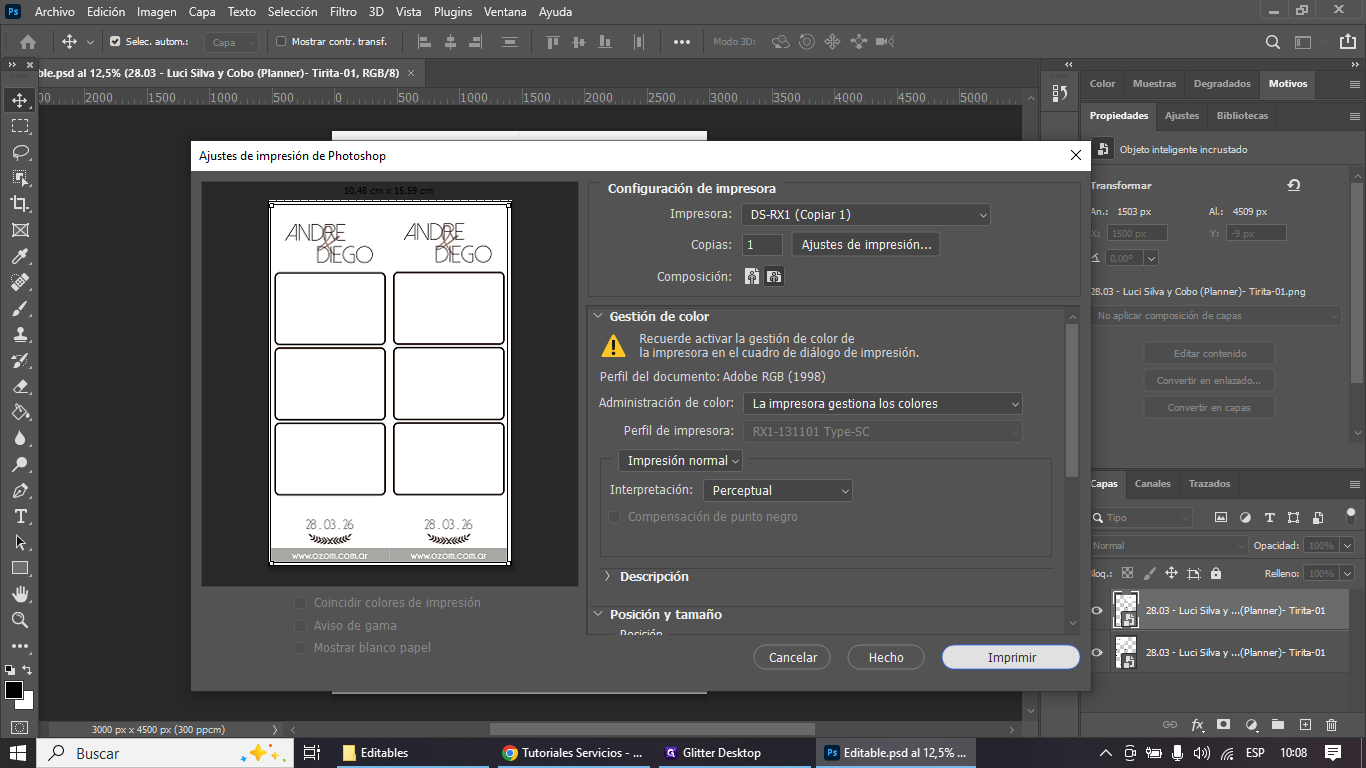Set landscape orientation in the print dialog

(774, 277)
